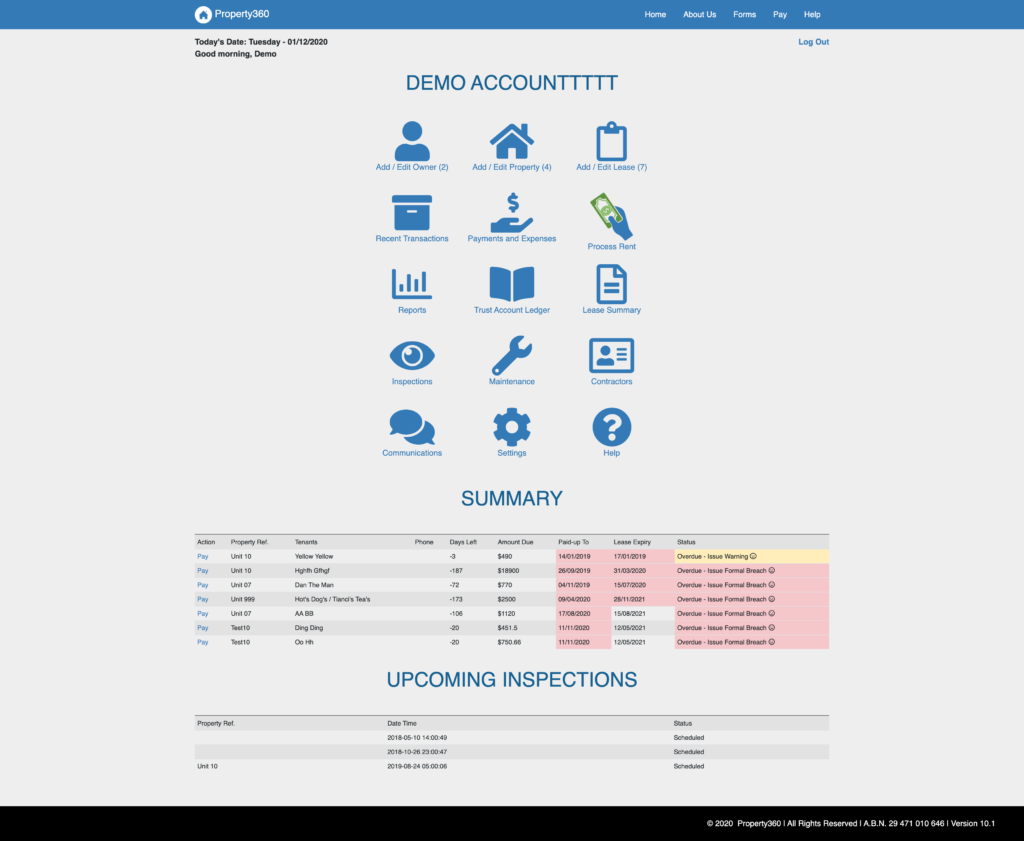Open the Settings gear icon
The image size is (1024, 841).
[511, 427]
